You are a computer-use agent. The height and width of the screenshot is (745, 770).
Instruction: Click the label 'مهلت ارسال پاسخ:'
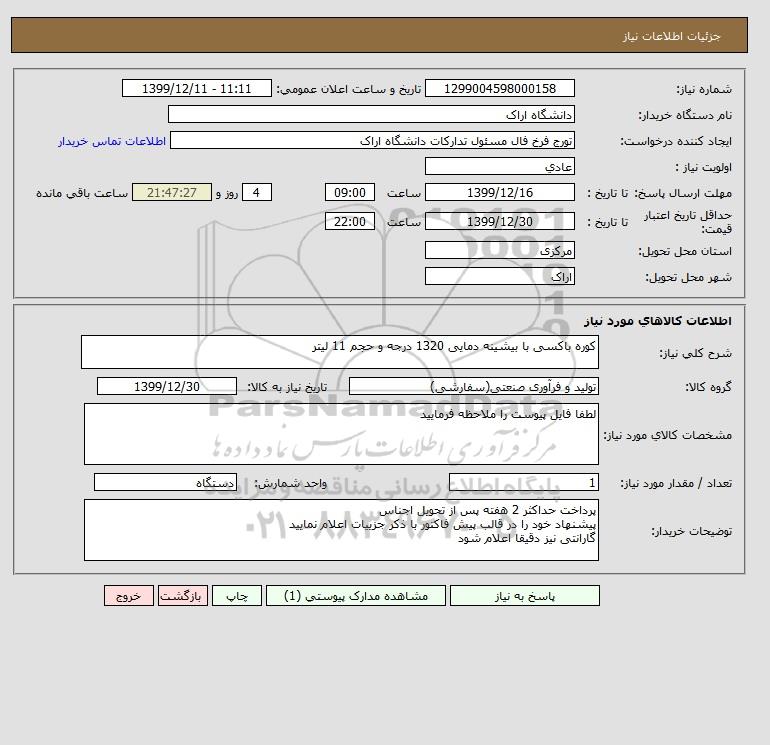tap(683, 193)
